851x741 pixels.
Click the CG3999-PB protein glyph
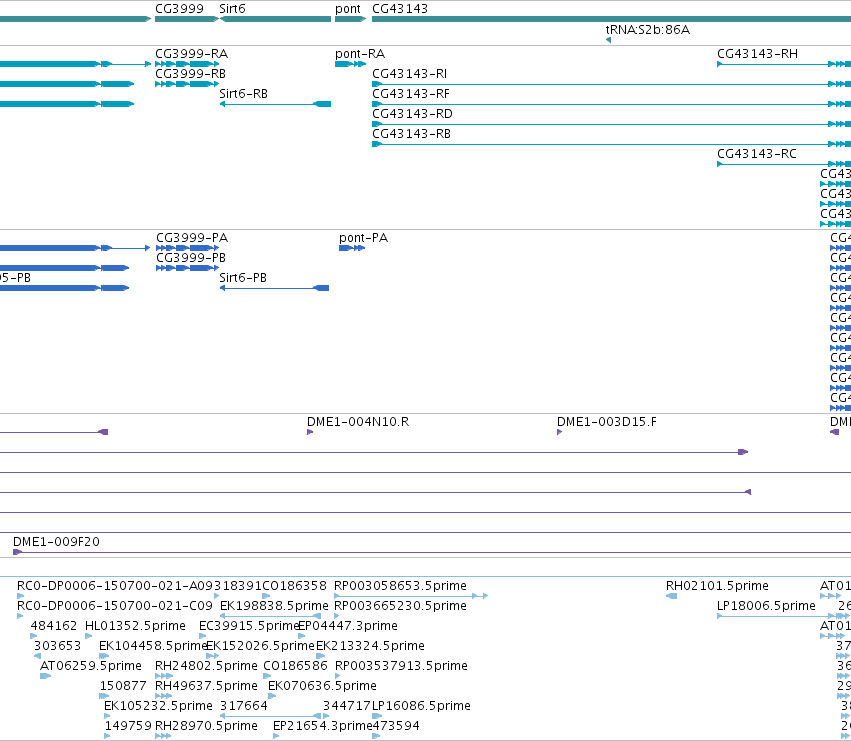point(188,268)
